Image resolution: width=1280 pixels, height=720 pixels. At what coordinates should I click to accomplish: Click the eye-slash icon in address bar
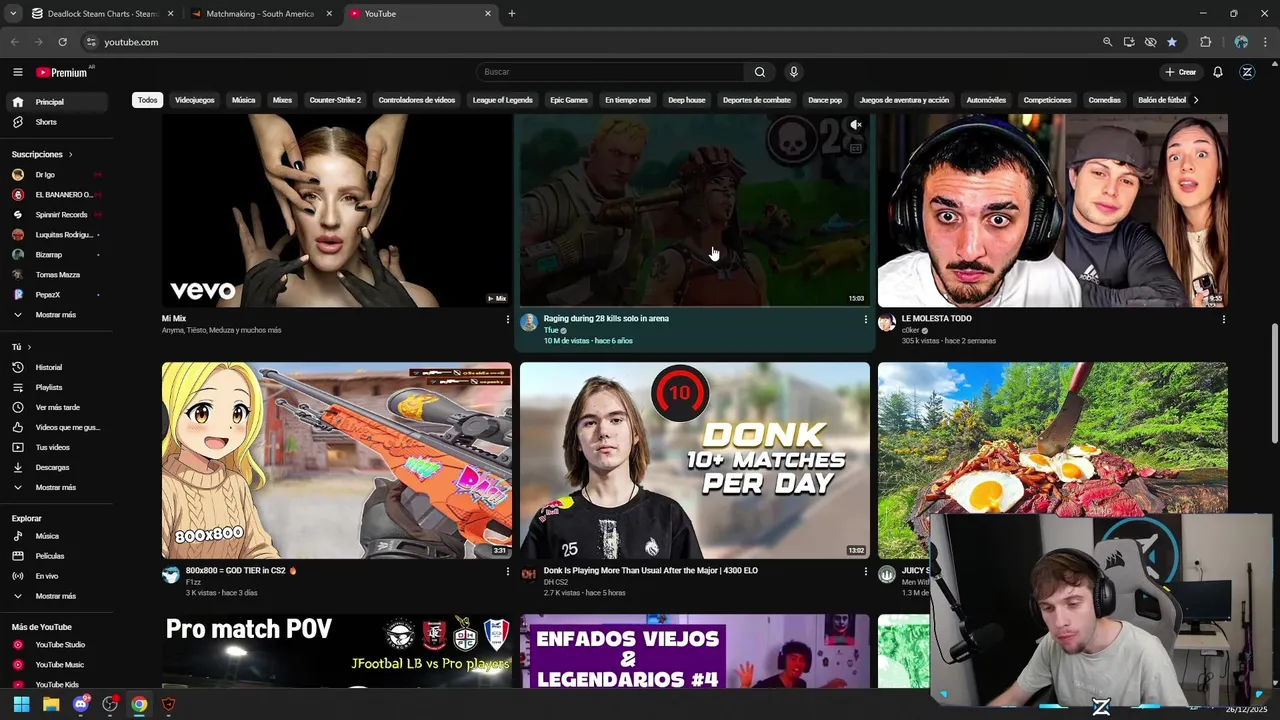point(1150,42)
